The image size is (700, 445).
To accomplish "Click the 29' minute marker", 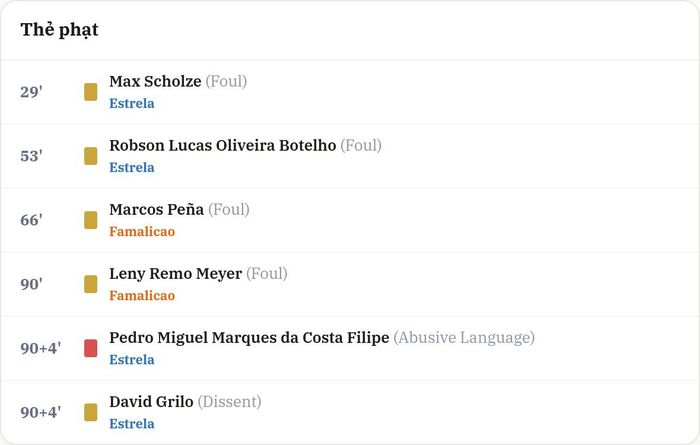I will pyautogui.click(x=31, y=92).
